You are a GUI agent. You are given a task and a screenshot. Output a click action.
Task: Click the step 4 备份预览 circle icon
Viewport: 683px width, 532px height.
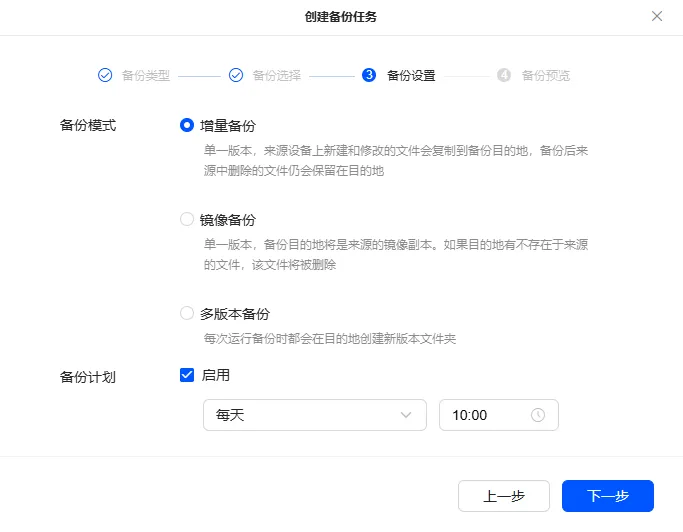[x=504, y=75]
